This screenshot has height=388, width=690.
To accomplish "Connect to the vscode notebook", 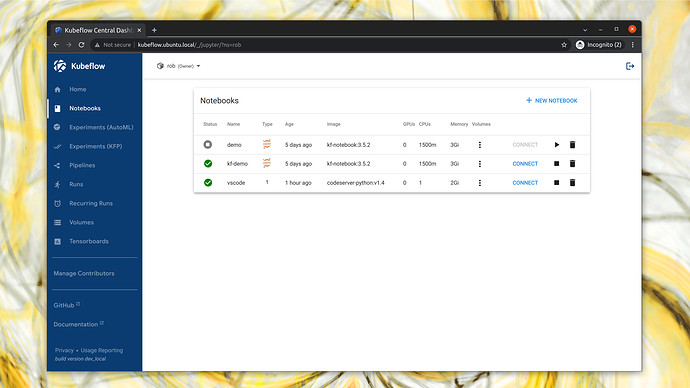I will tap(525, 183).
